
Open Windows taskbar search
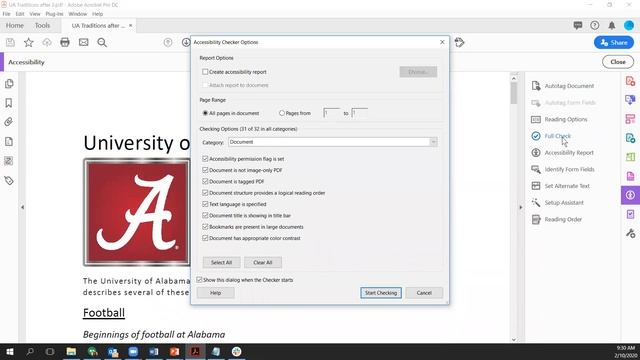point(30,351)
